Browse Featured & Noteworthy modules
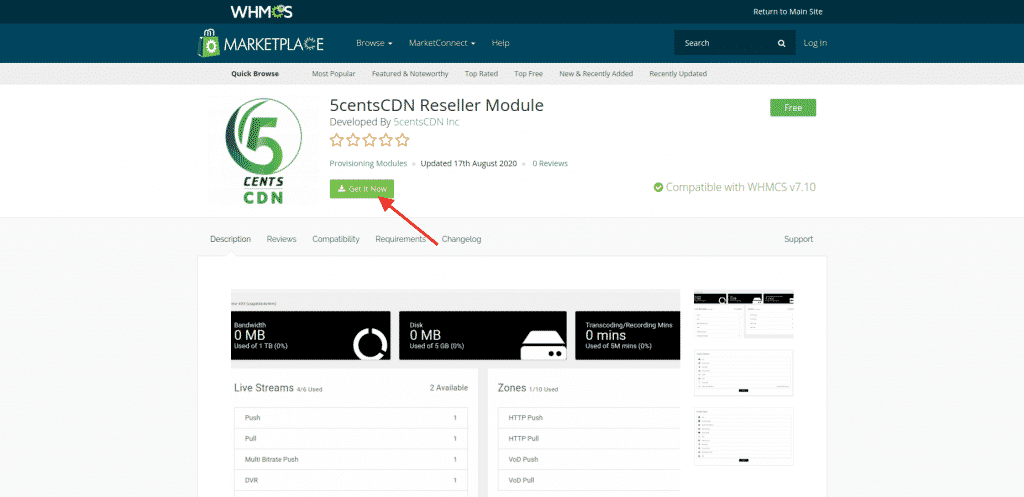The height and width of the screenshot is (497, 1024). tap(410, 74)
